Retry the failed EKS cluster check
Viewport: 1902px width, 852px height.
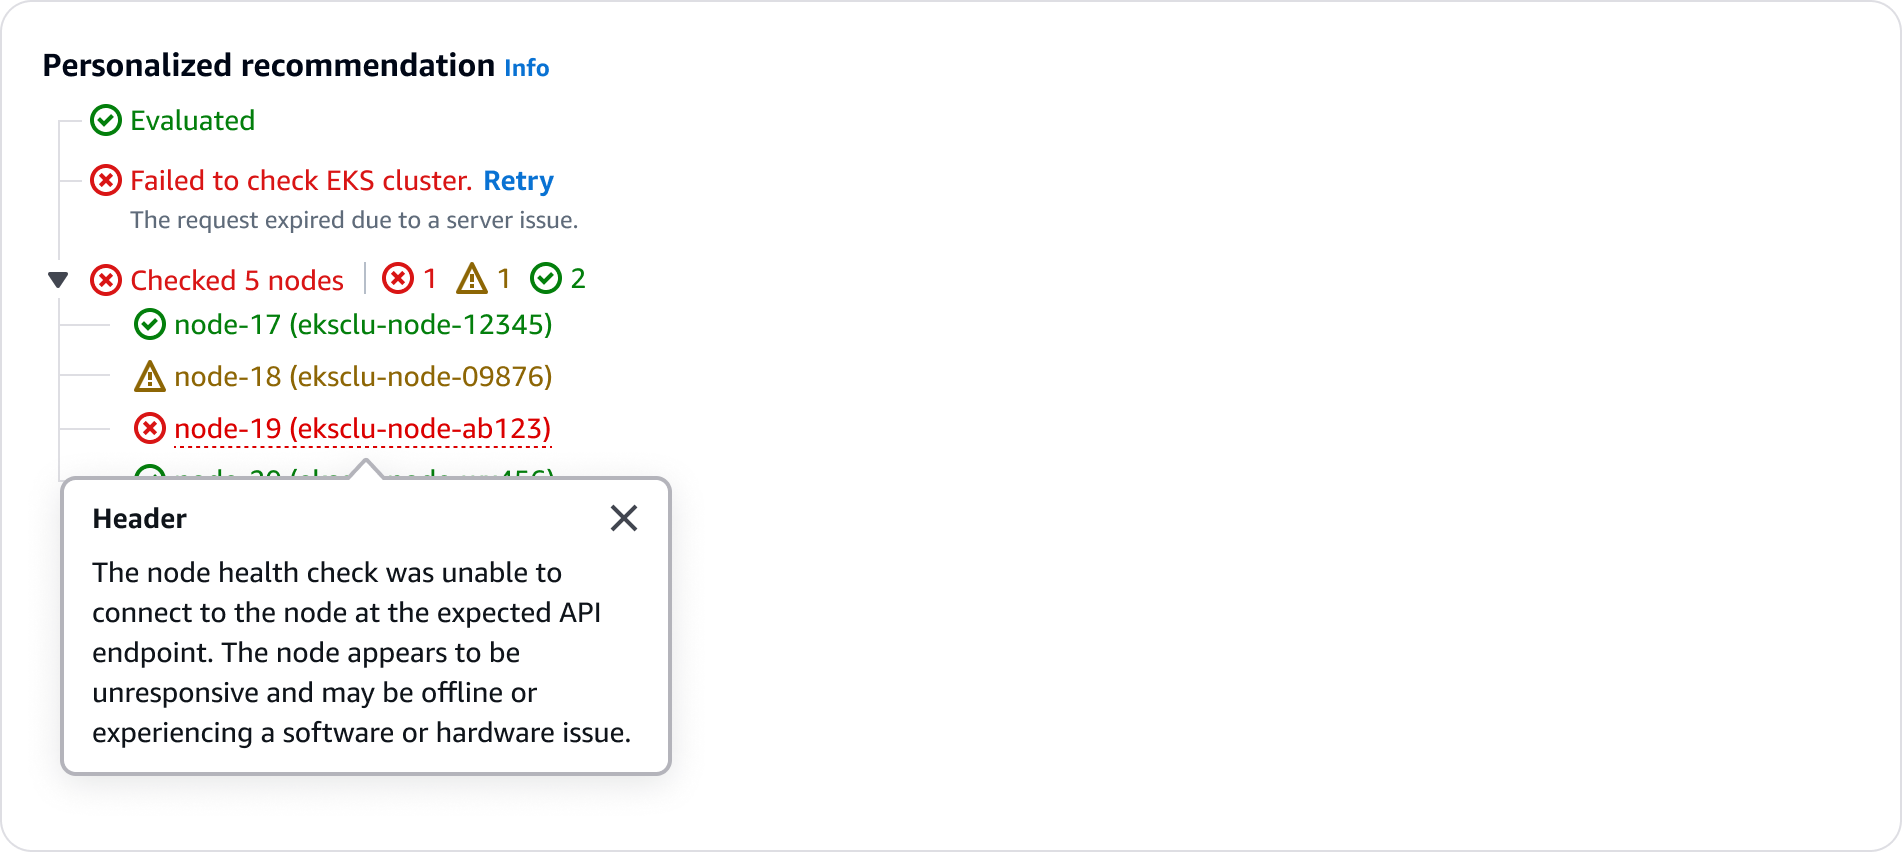click(x=518, y=181)
